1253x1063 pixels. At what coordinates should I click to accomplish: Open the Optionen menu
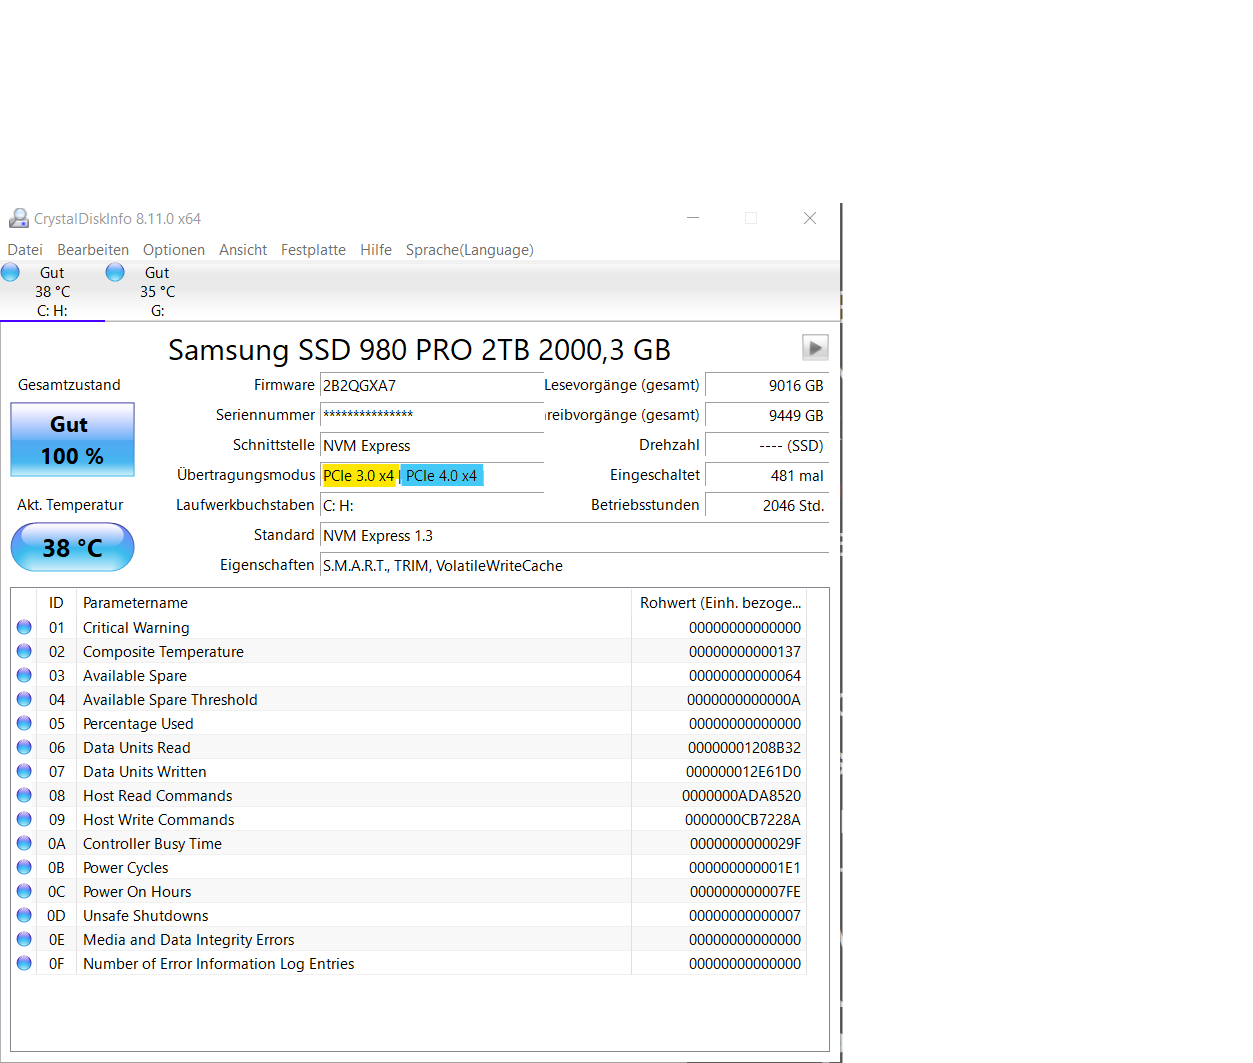tap(174, 250)
